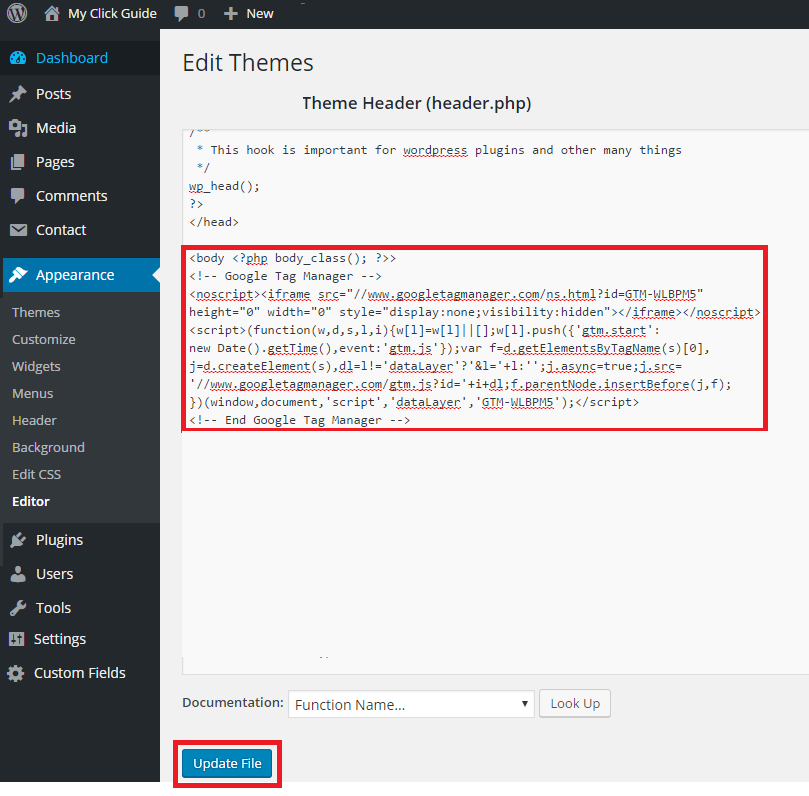Select the Appearance menu

[80, 275]
